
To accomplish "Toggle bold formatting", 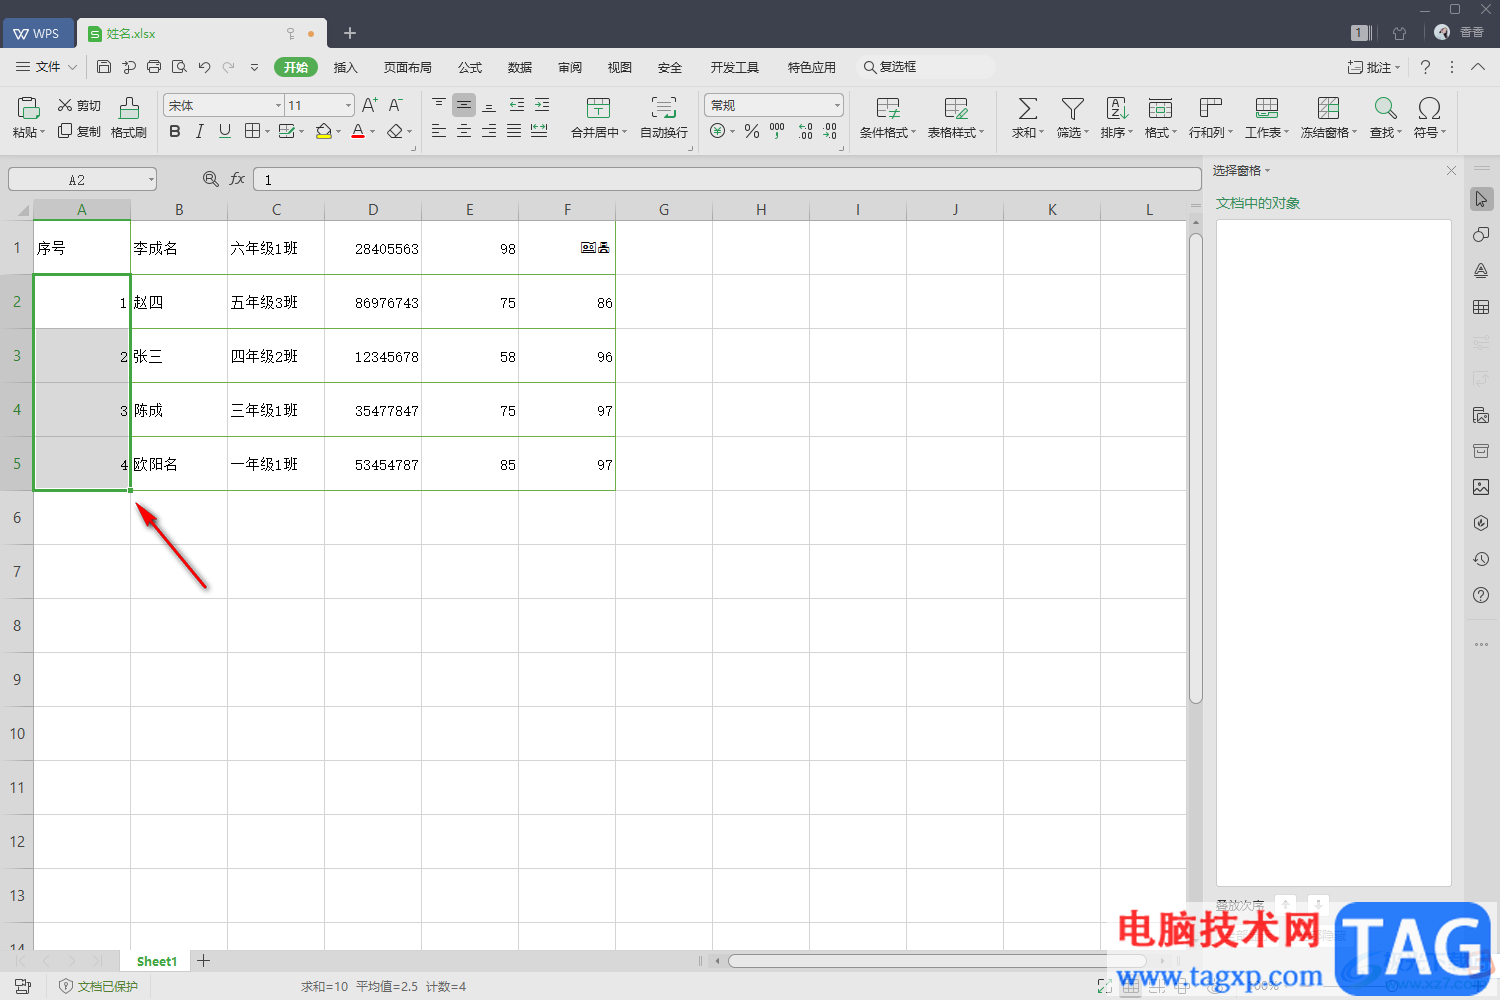I will point(175,131).
